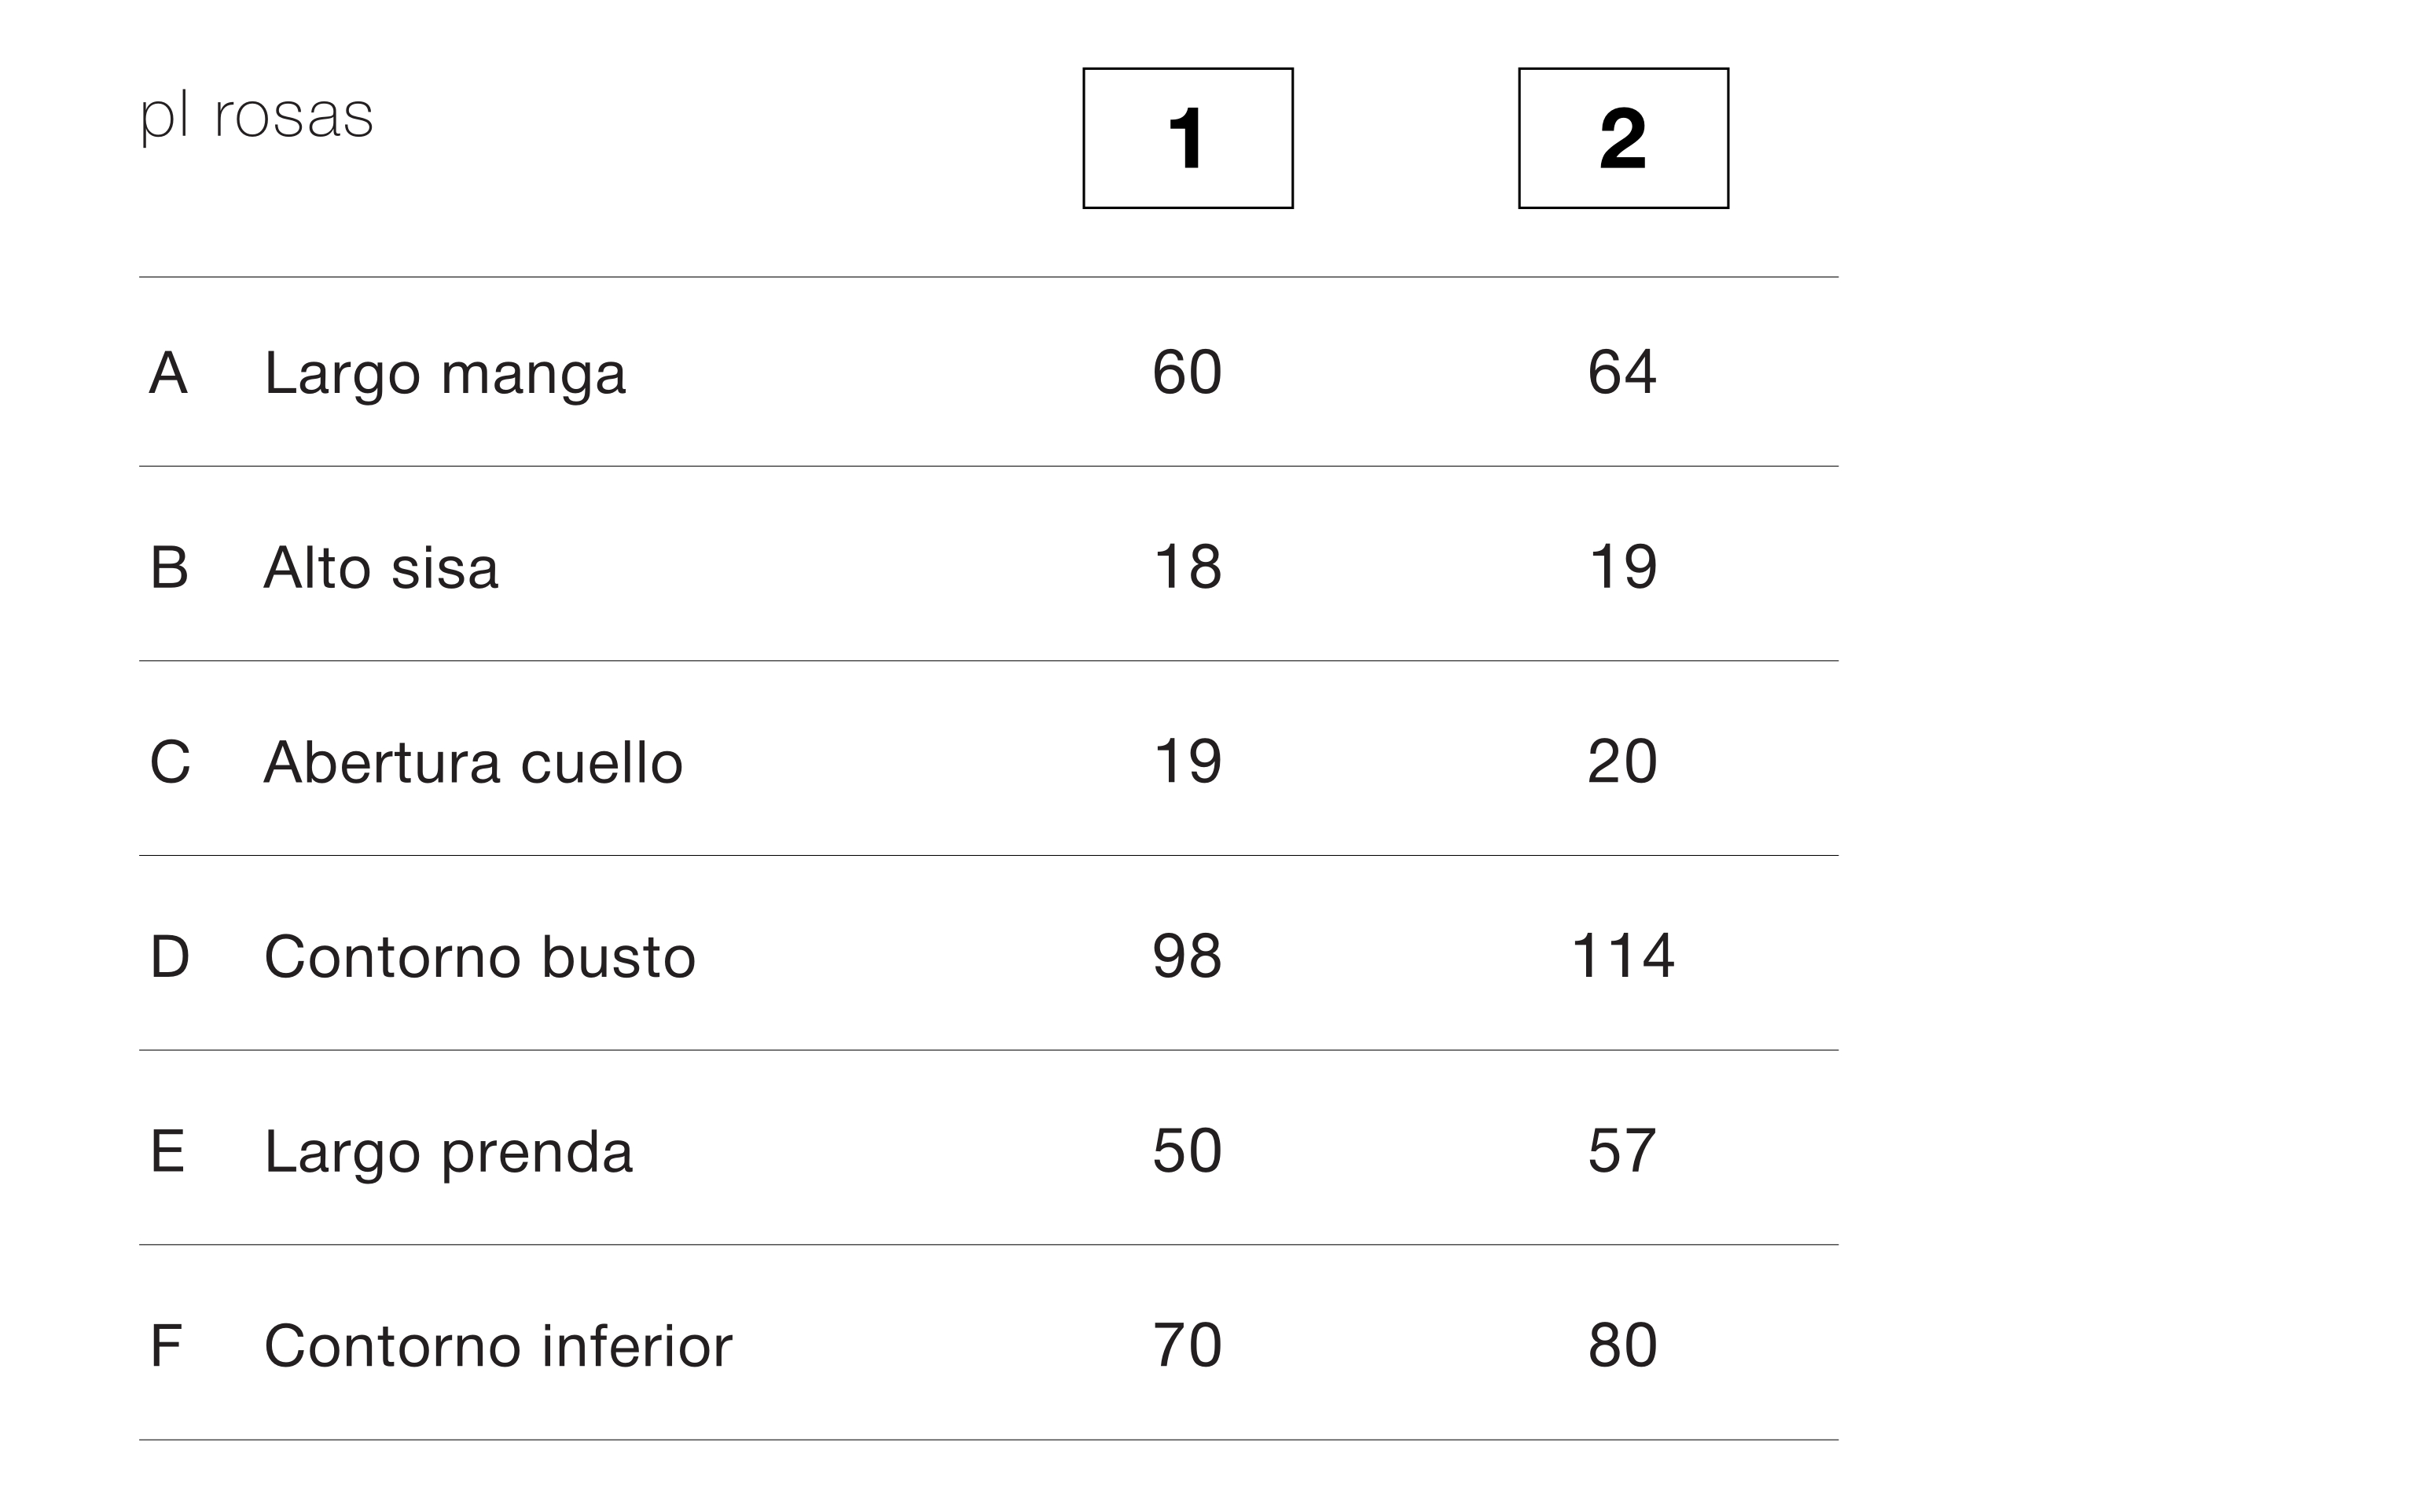Viewport: 2413px width, 1512px height.
Task: Select Contorno busto value 98
Action: 1187,956
